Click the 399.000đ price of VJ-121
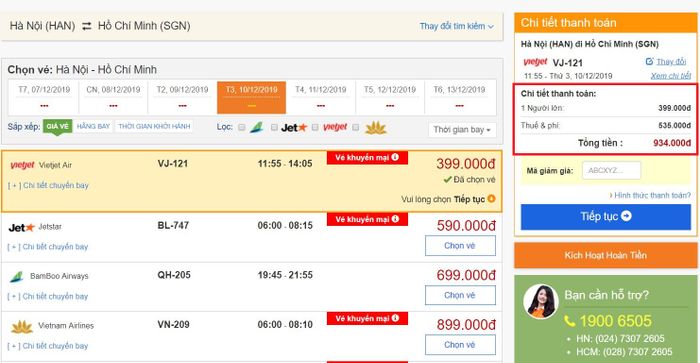 [466, 164]
